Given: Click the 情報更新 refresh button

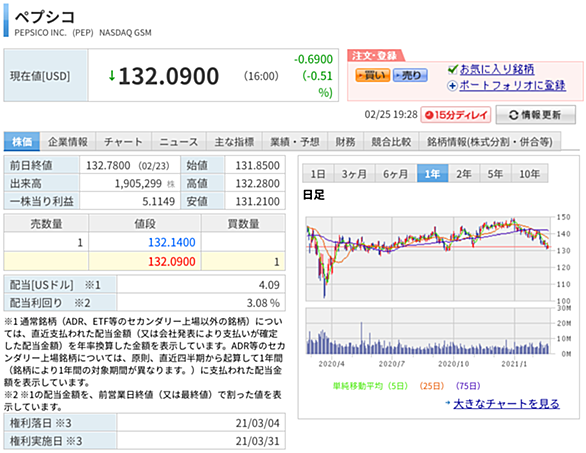Looking at the screenshot, I should [536, 115].
